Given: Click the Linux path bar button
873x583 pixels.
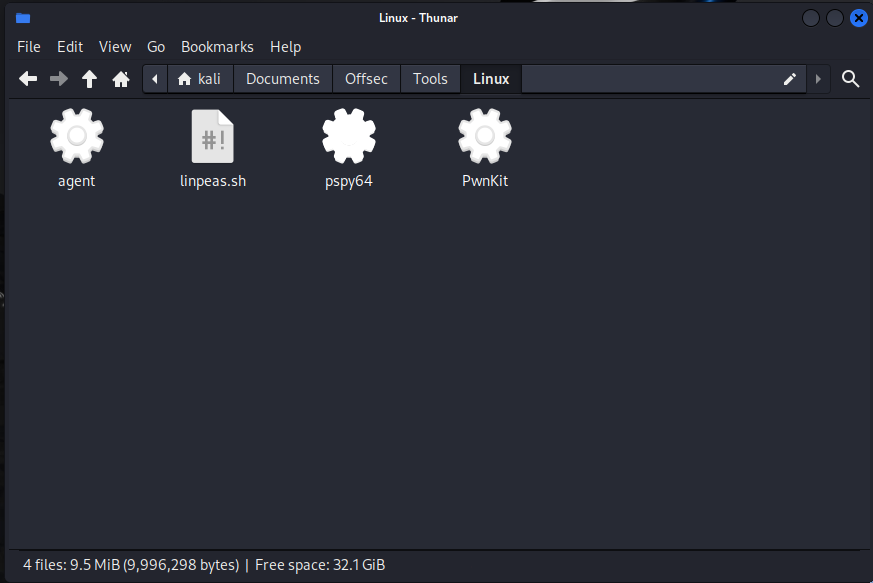Looking at the screenshot, I should [491, 79].
